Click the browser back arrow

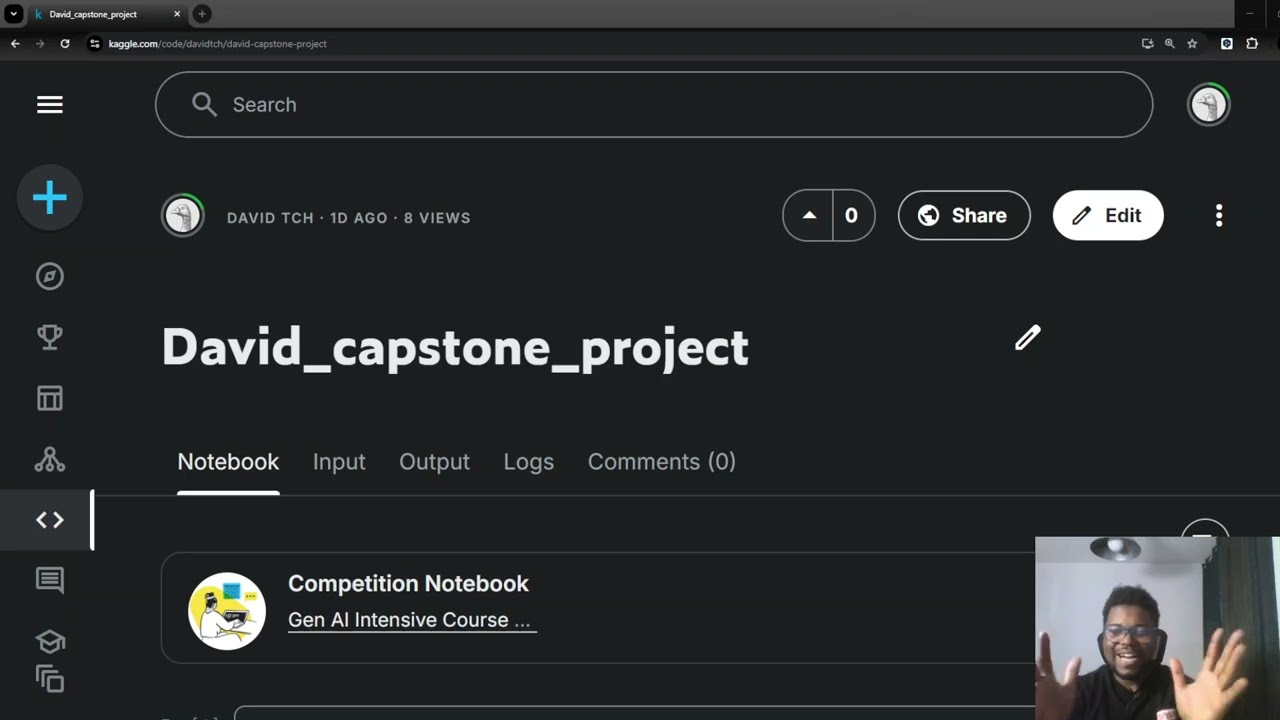click(x=15, y=44)
